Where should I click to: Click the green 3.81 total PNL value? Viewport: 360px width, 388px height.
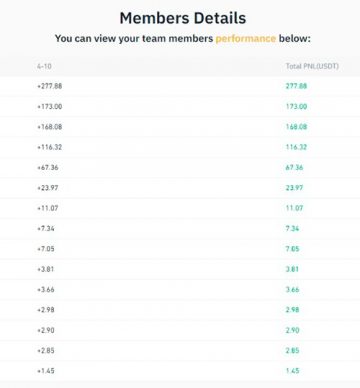point(292,269)
